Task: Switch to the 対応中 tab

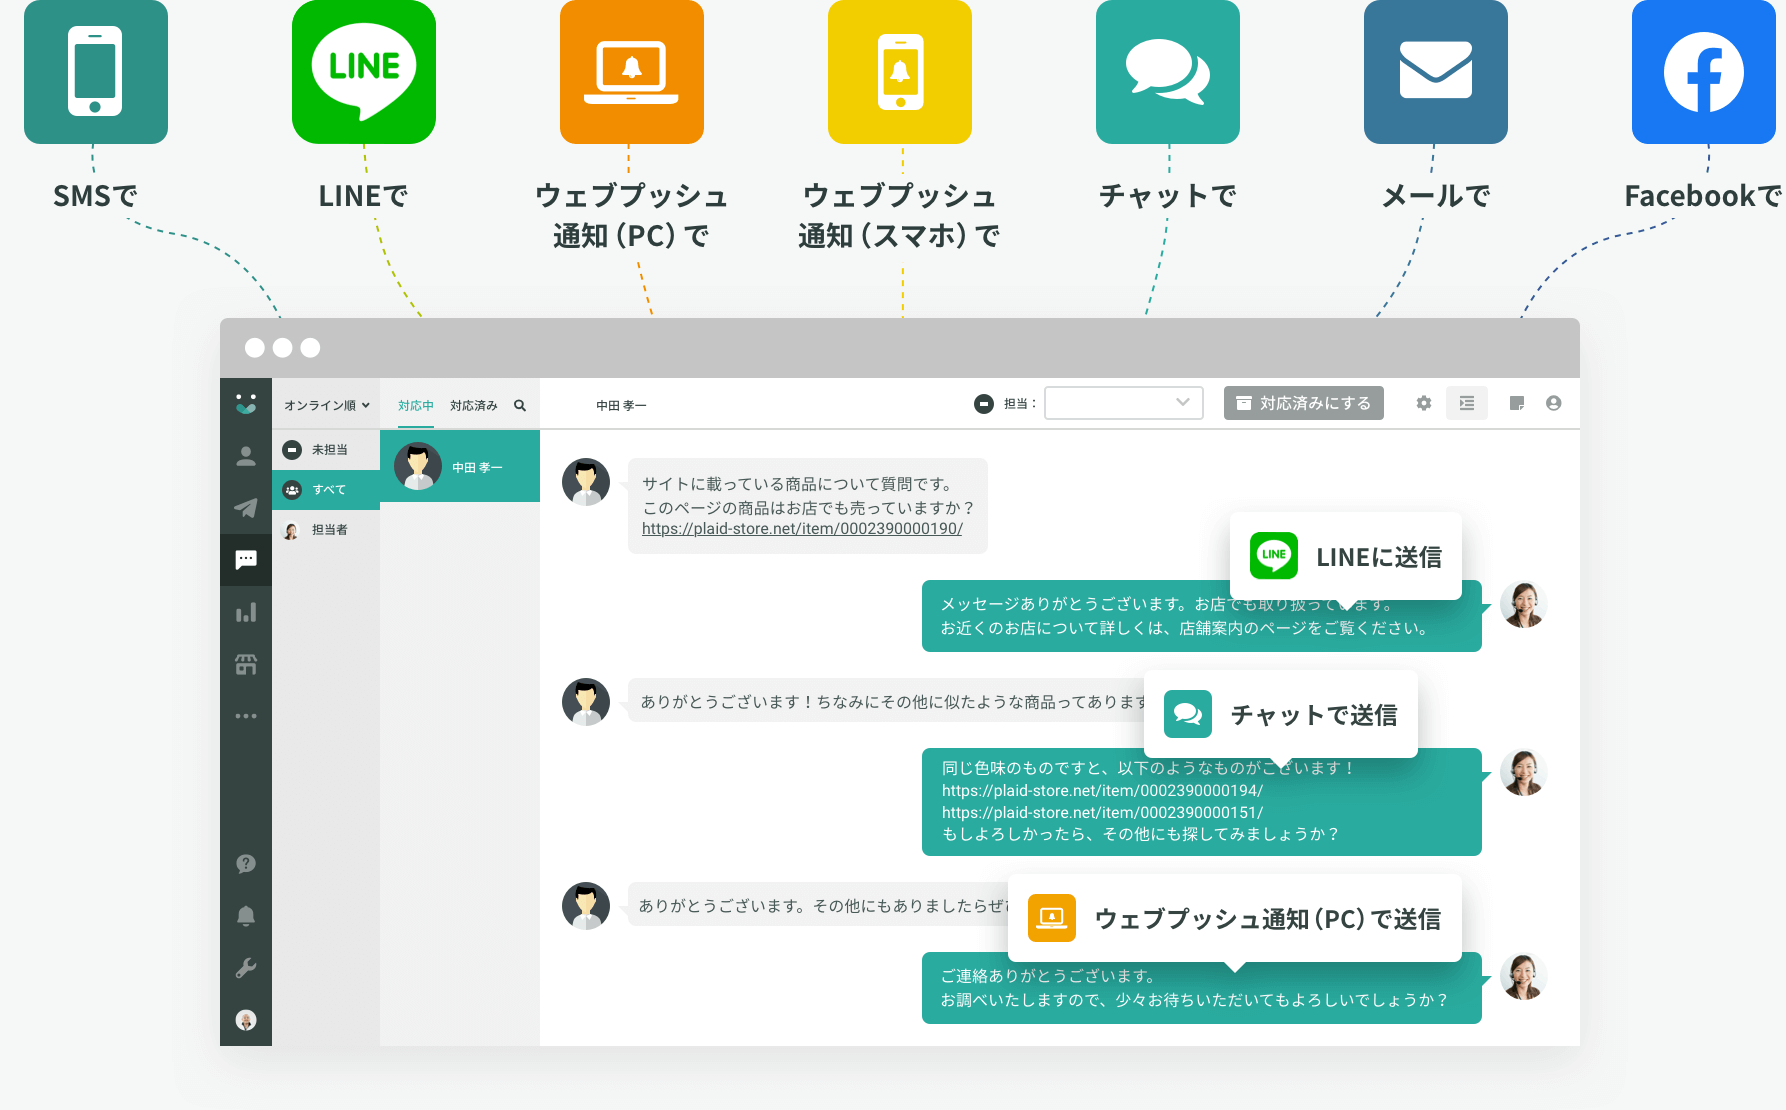Action: click(x=416, y=405)
